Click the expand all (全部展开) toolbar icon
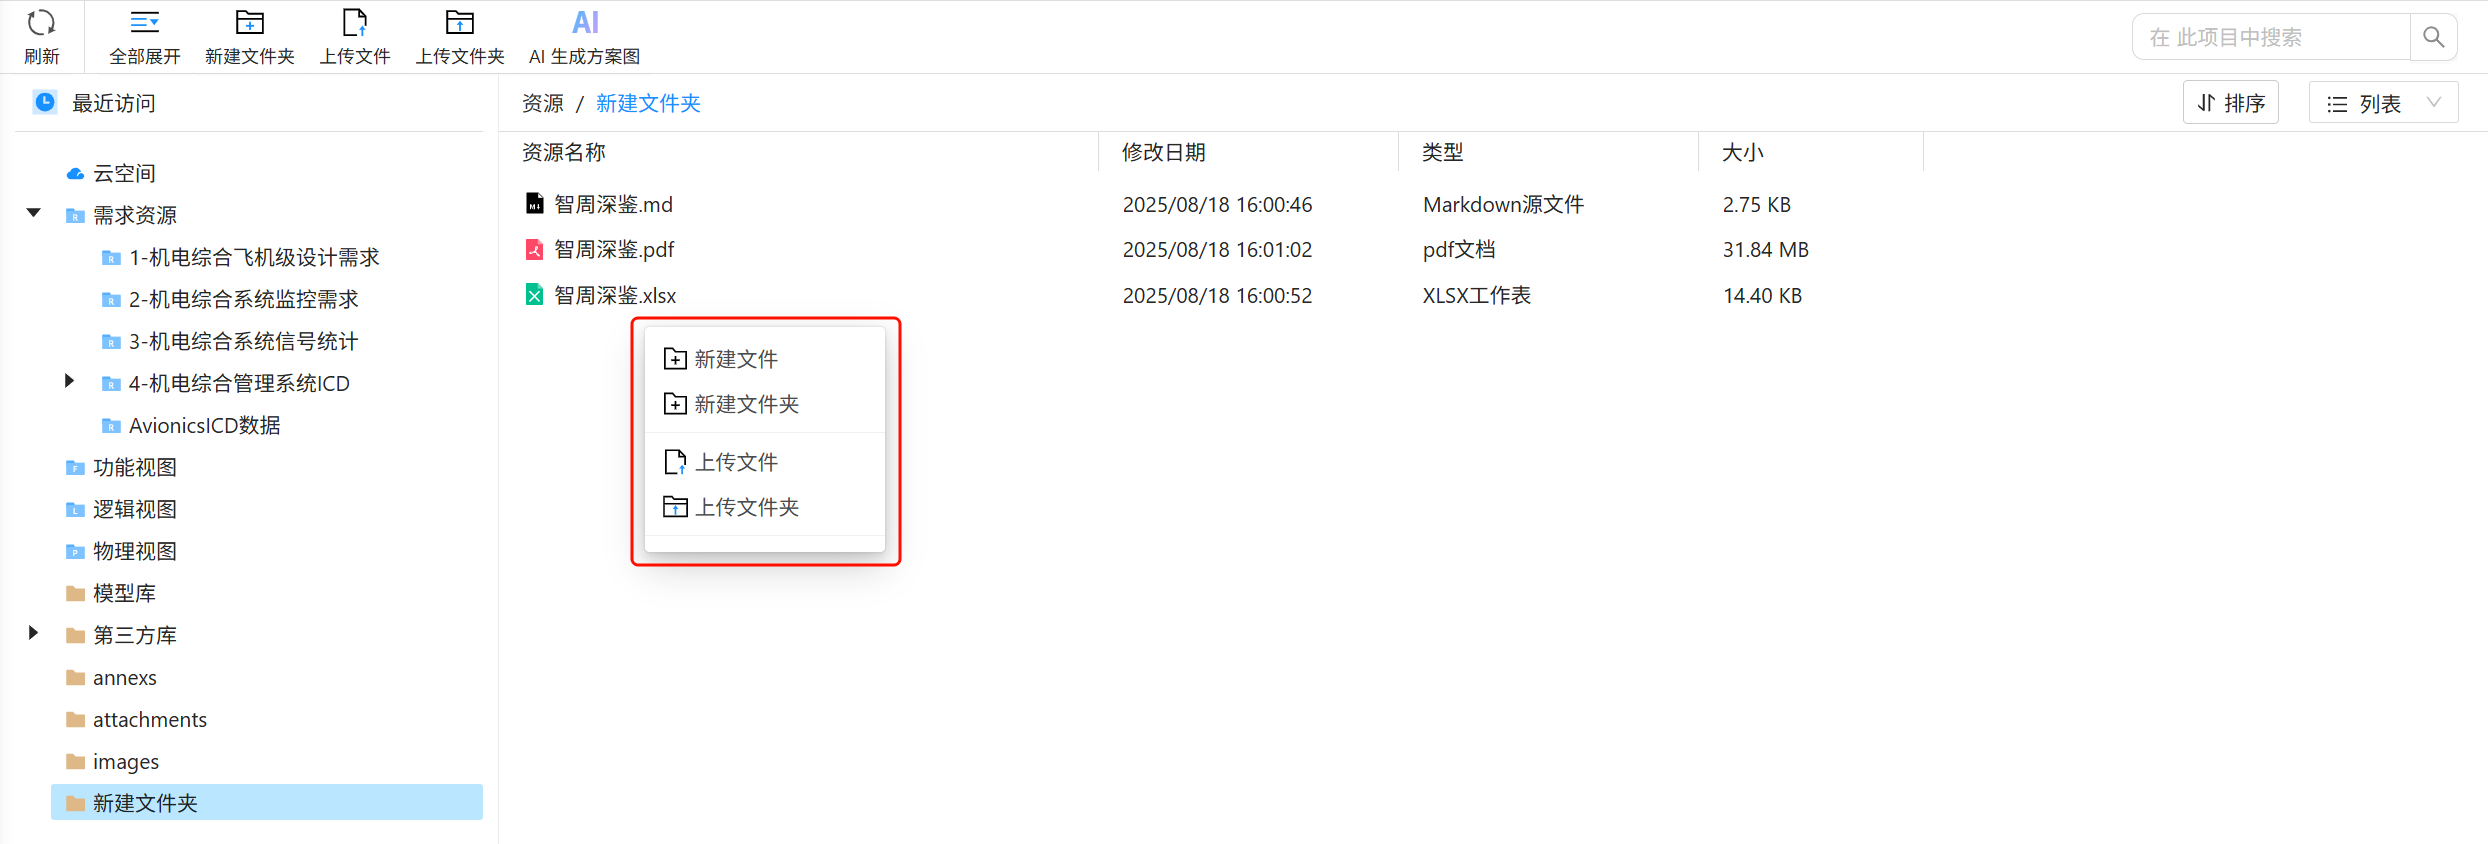 [x=145, y=22]
